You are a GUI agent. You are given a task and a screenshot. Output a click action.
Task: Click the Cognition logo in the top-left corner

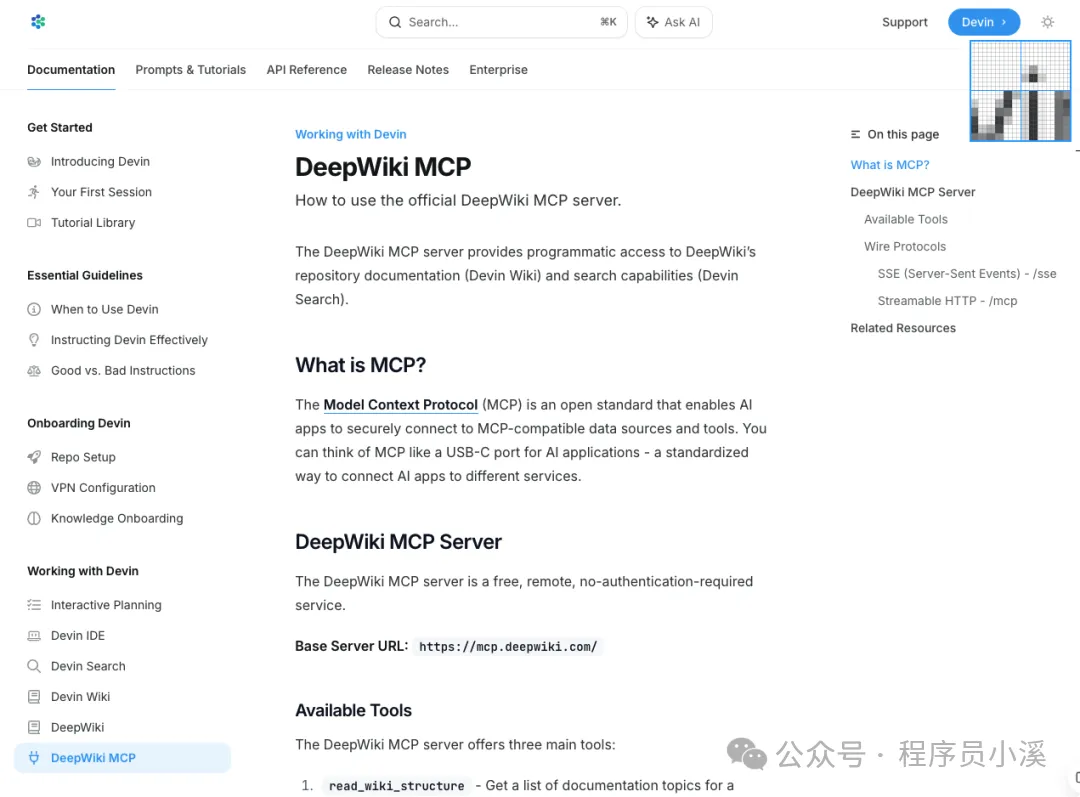point(37,21)
